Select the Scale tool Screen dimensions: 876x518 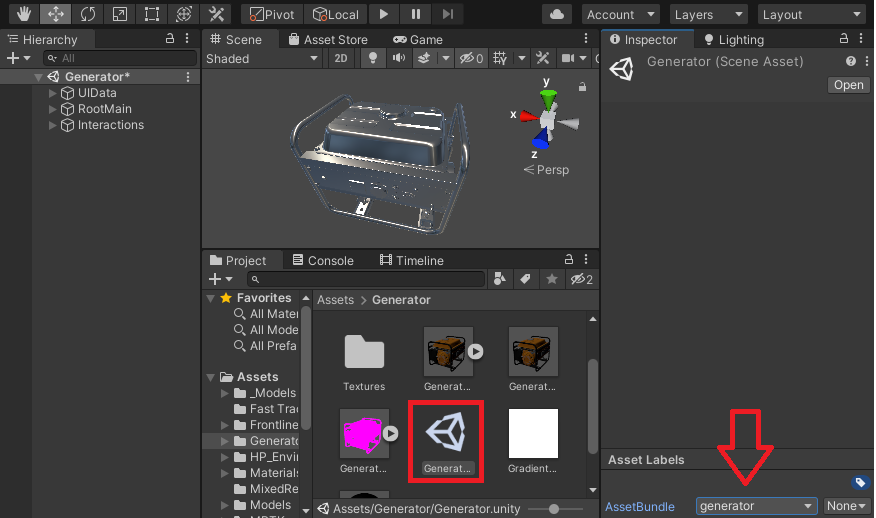(120, 14)
